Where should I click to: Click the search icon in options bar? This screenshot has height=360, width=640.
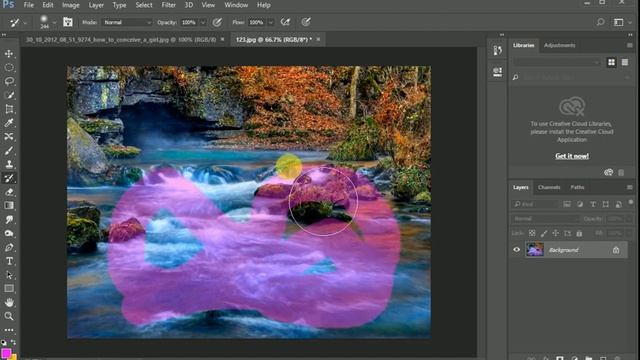coord(600,22)
